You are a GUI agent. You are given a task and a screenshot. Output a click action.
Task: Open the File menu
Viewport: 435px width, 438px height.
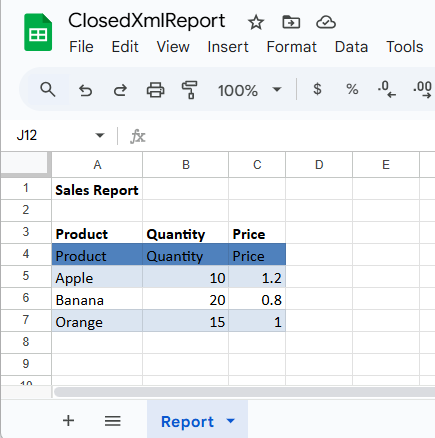(81, 47)
